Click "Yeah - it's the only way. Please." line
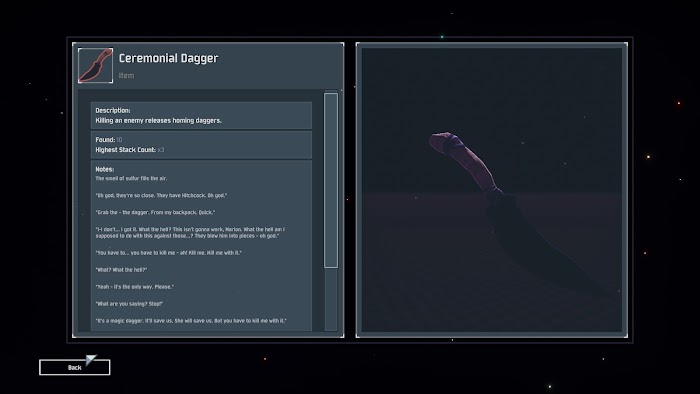This screenshot has height=394, width=700. tap(134, 286)
